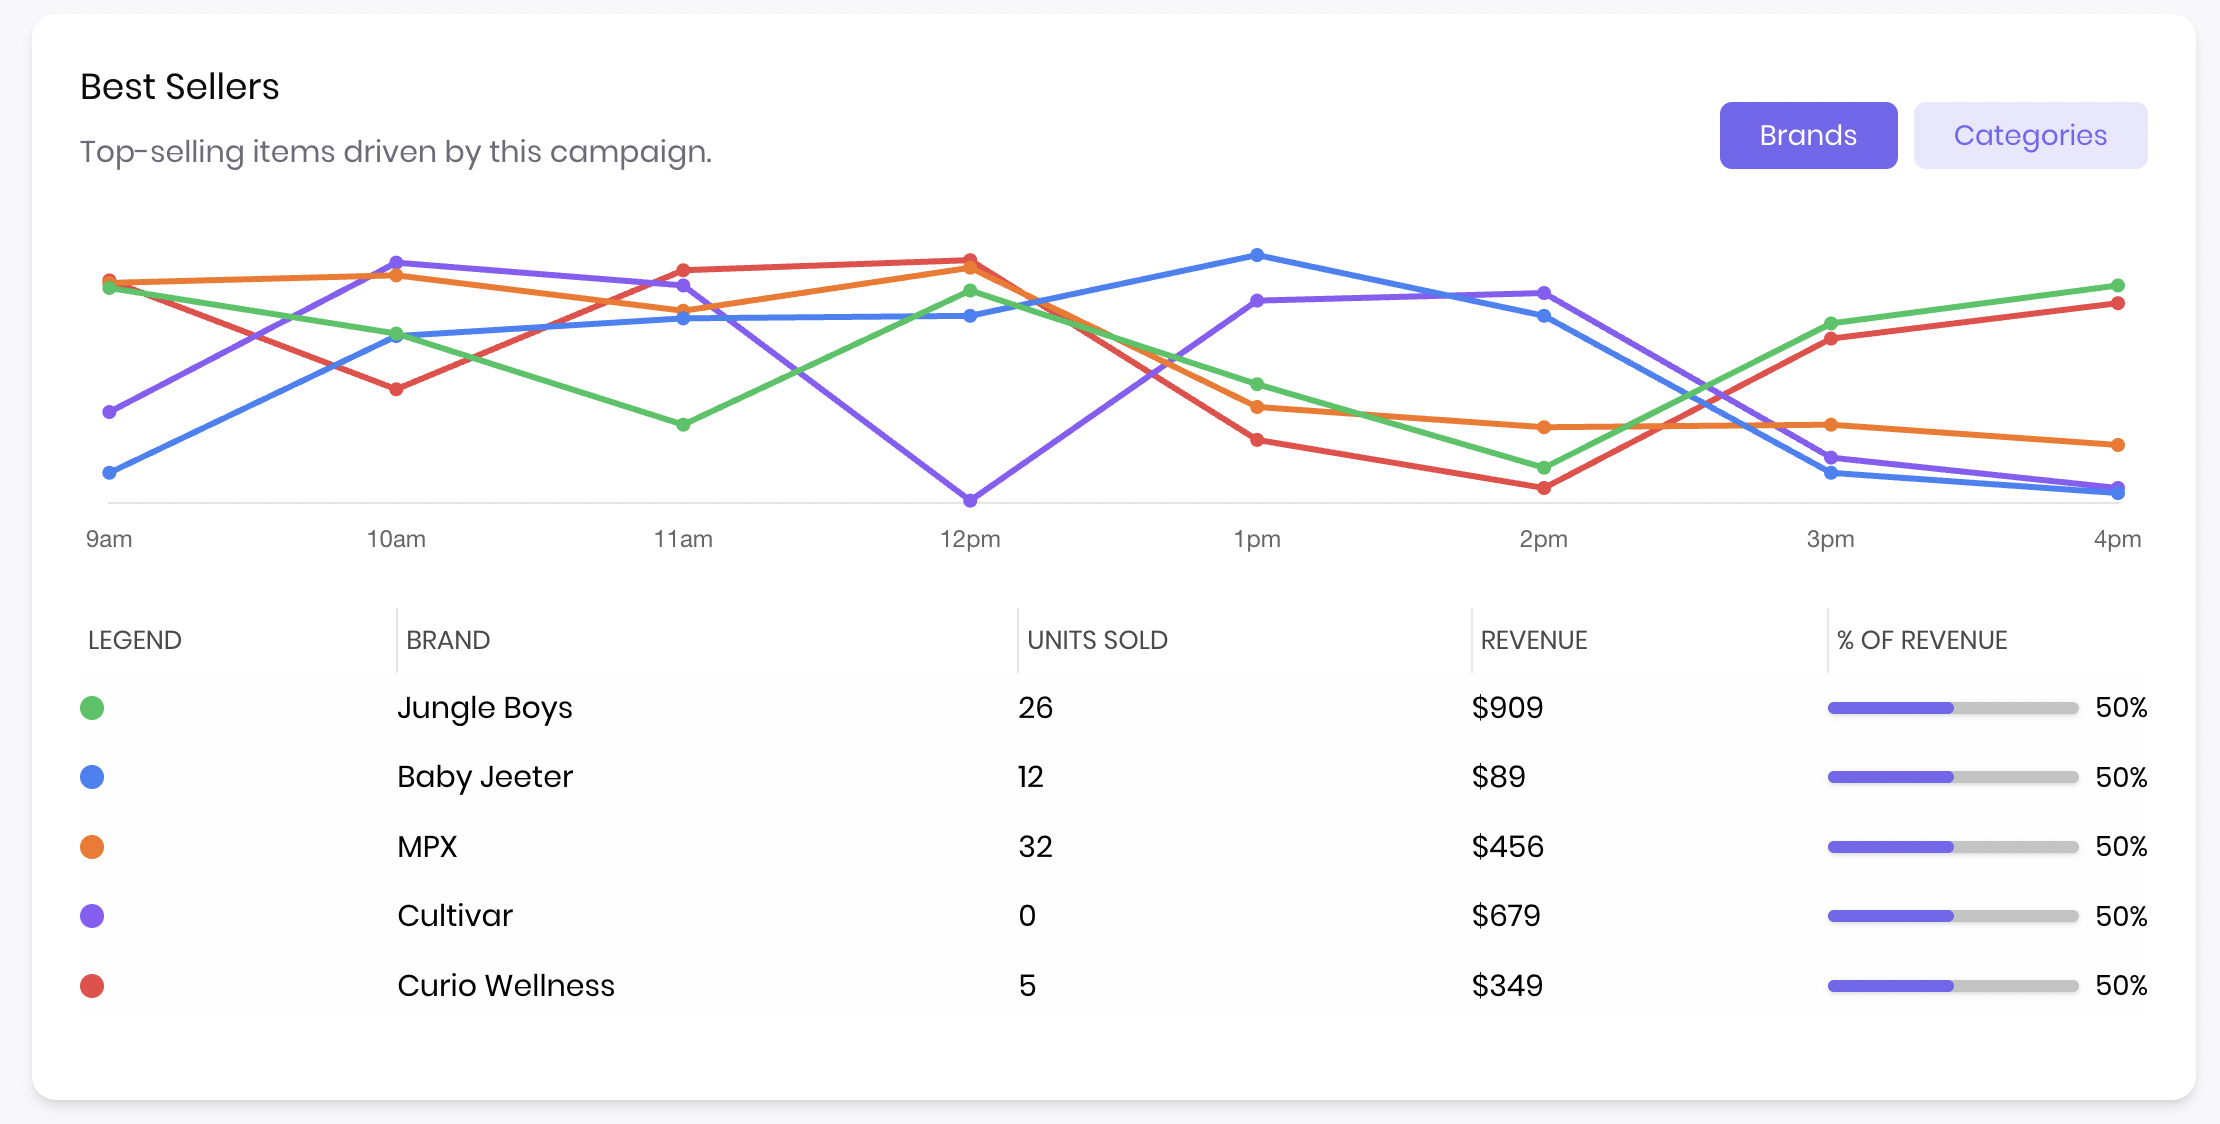The width and height of the screenshot is (2220, 1124).
Task: Click red data point at 2pm low
Action: pos(1544,488)
